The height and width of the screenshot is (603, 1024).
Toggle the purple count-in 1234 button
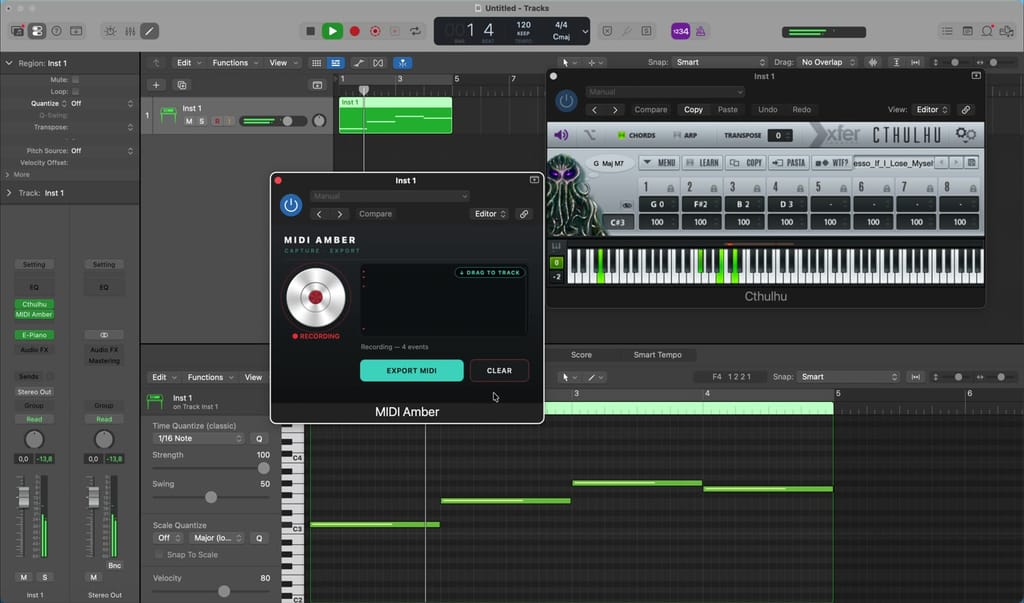(680, 31)
